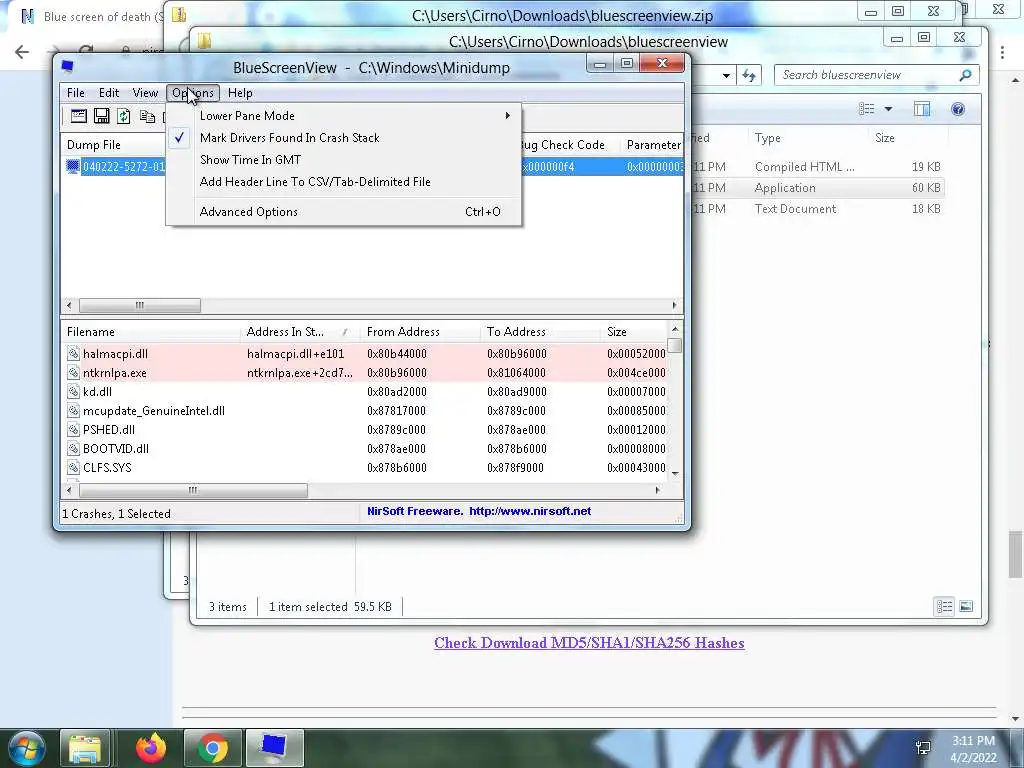Open the Edit menu

[108, 93]
